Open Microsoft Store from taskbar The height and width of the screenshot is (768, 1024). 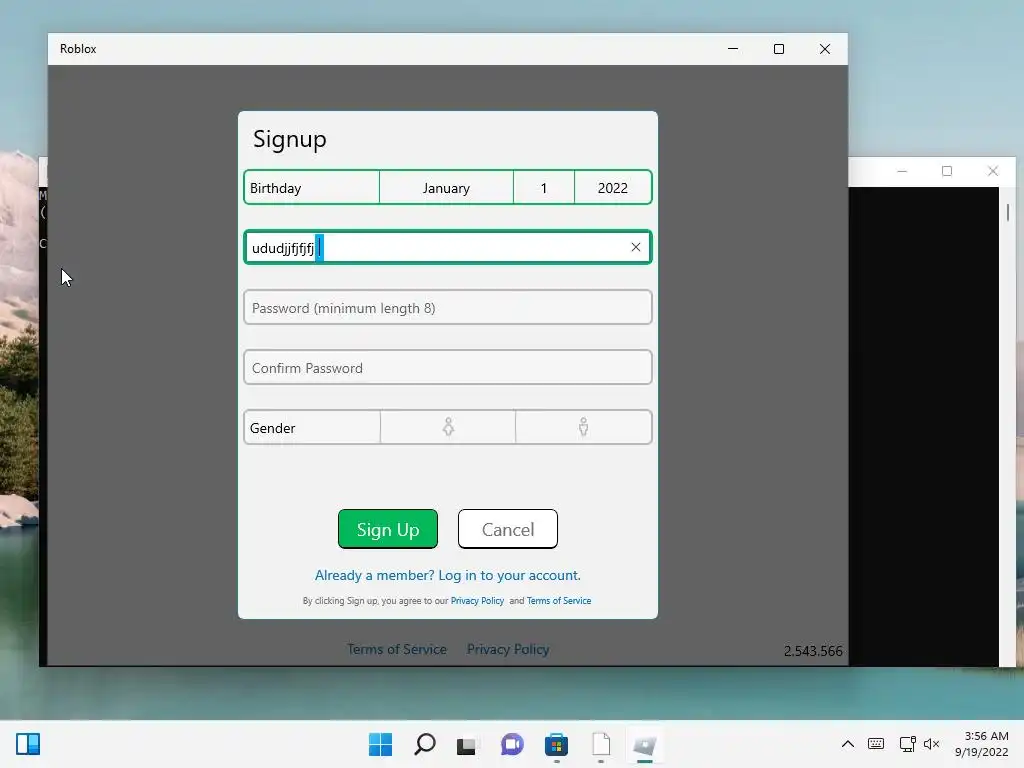click(x=556, y=744)
